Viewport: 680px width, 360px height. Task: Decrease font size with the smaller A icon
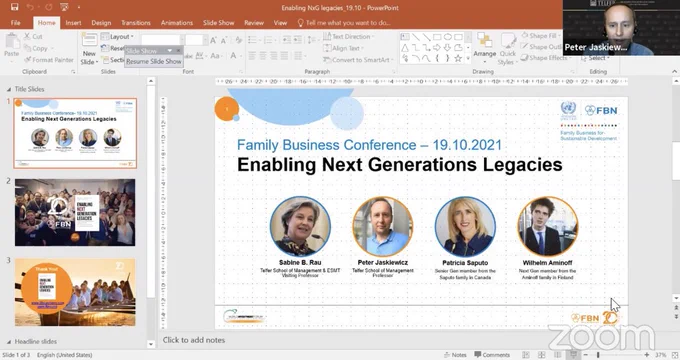[224, 40]
